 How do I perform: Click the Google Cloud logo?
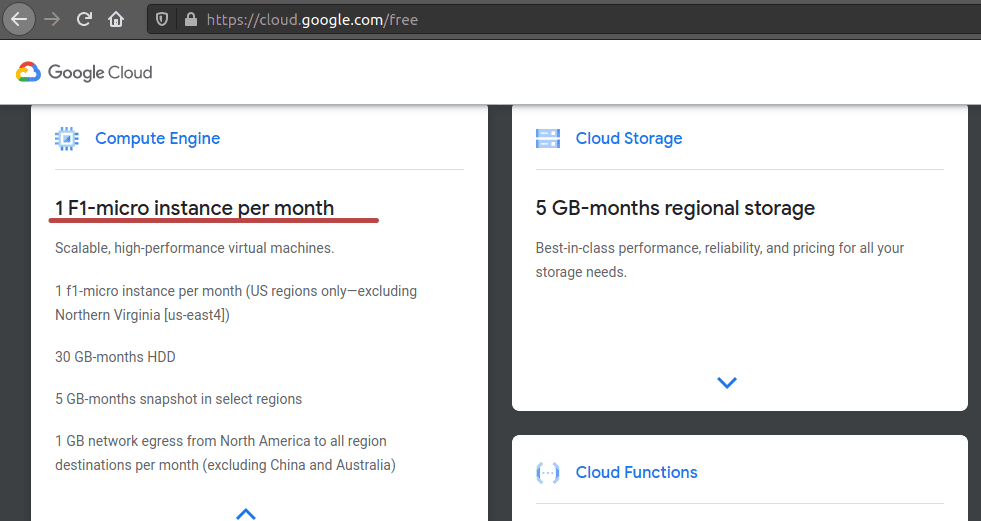pos(84,72)
